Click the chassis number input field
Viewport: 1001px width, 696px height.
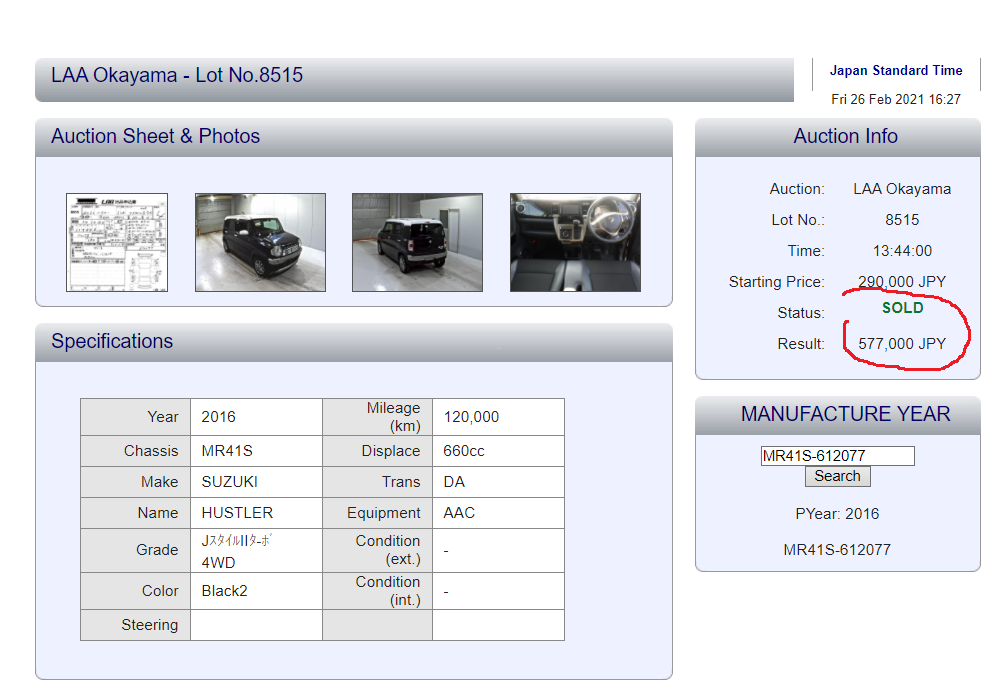[x=838, y=456]
